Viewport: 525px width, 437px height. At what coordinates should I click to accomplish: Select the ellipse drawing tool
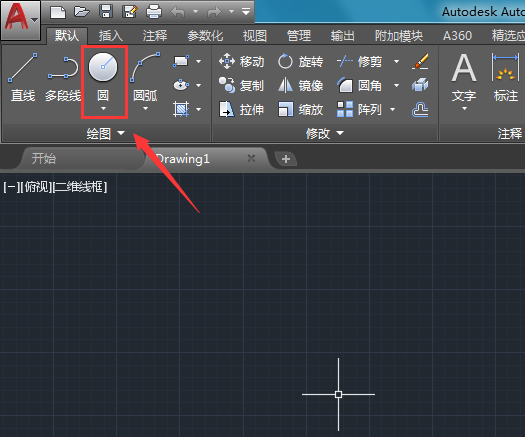(181, 85)
